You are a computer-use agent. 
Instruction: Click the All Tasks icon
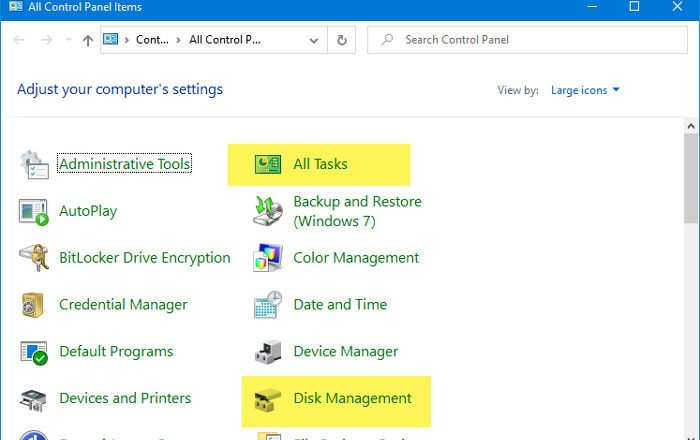coord(267,164)
